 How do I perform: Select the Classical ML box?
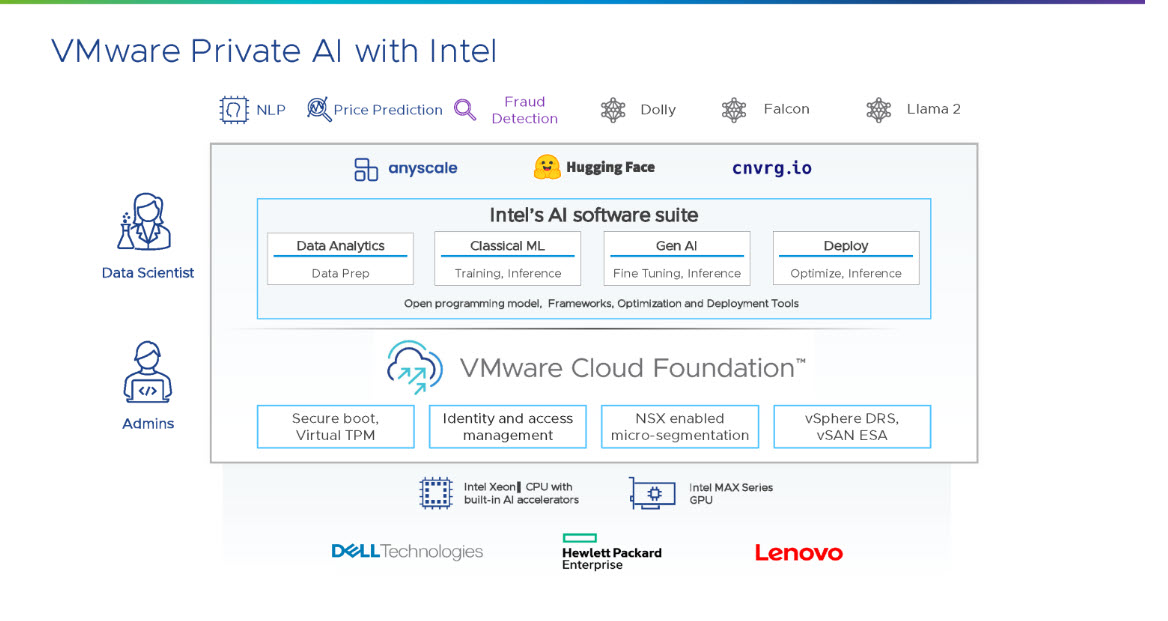(507, 258)
